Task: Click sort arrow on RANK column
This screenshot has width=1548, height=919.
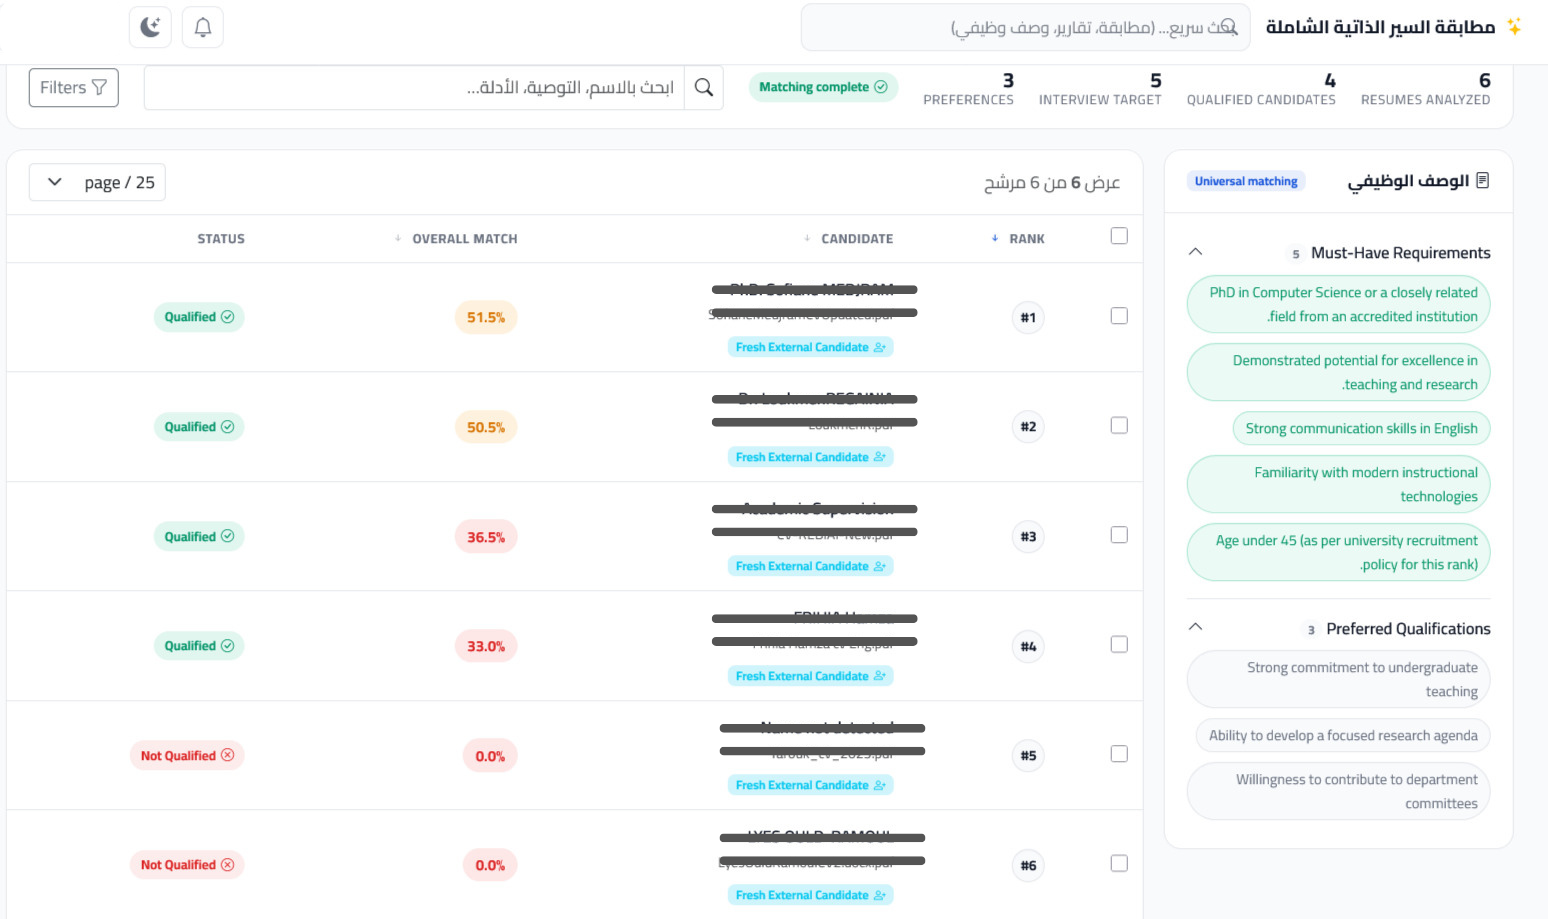Action: [995, 239]
